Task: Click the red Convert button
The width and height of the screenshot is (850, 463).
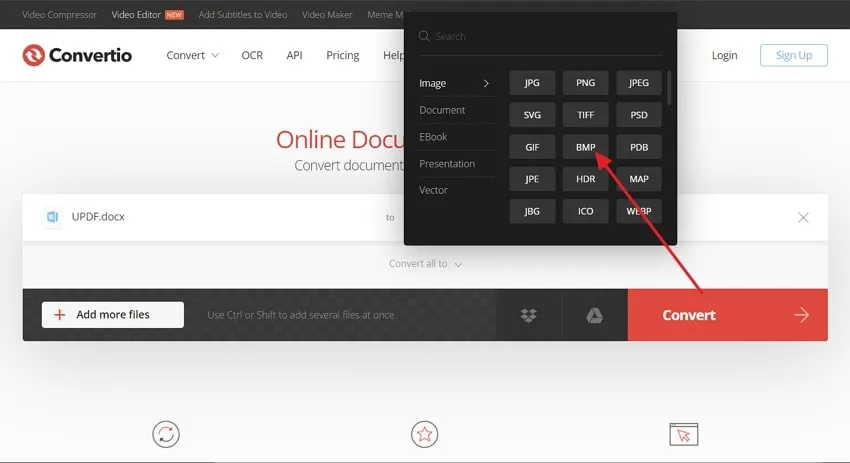Action: click(727, 315)
